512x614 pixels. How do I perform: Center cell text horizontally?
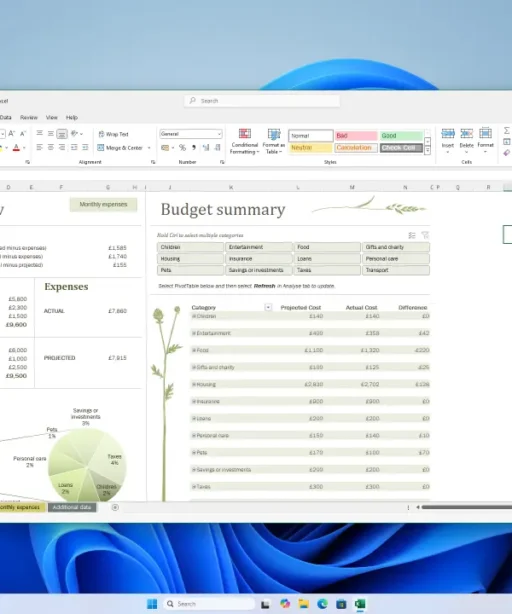tap(50, 147)
